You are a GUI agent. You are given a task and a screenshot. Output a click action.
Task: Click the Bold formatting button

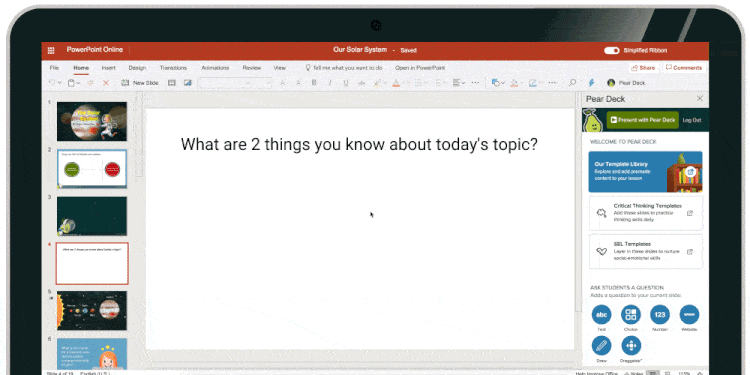click(314, 83)
